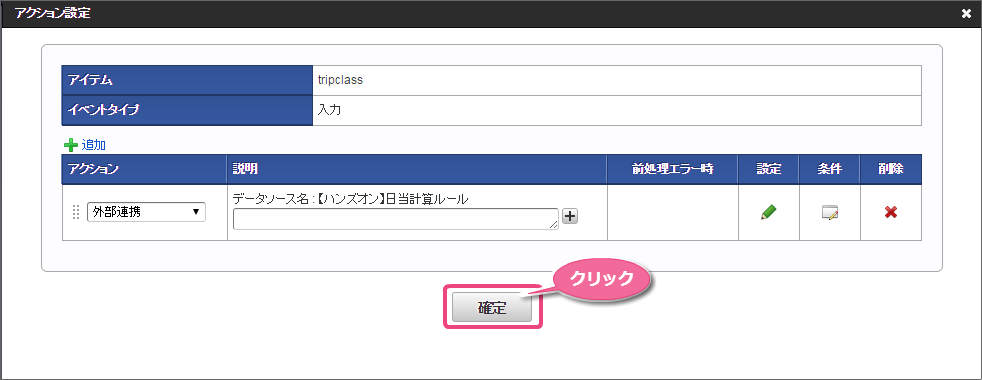Click the 設定 column header

point(768,169)
